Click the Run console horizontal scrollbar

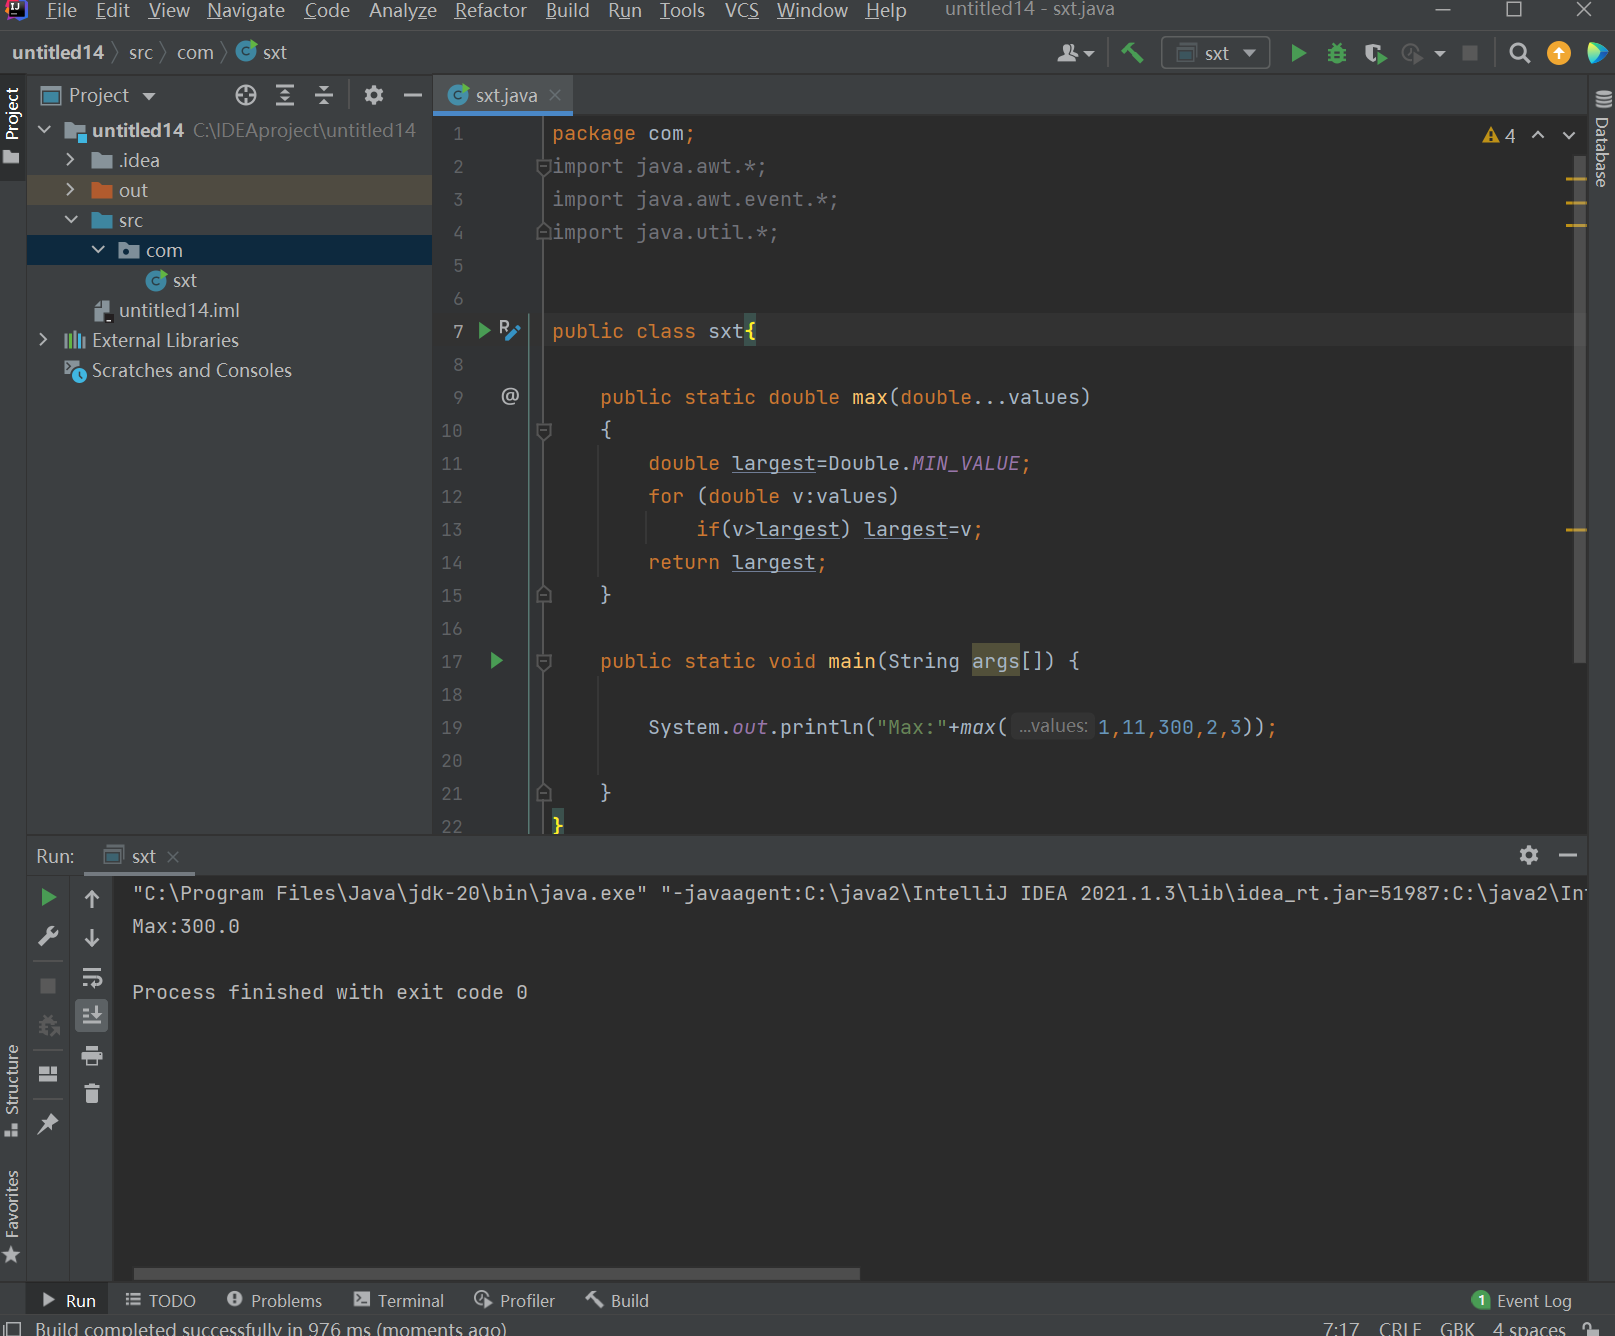tap(496, 1274)
